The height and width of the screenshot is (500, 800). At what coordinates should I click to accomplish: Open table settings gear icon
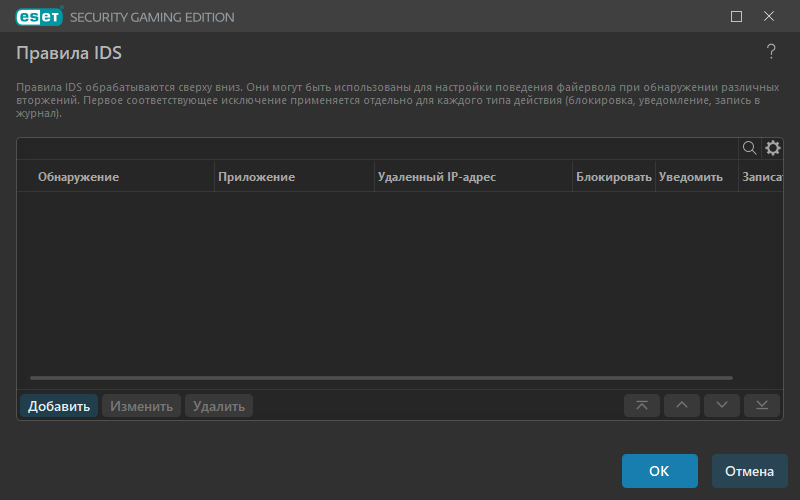tap(772, 148)
